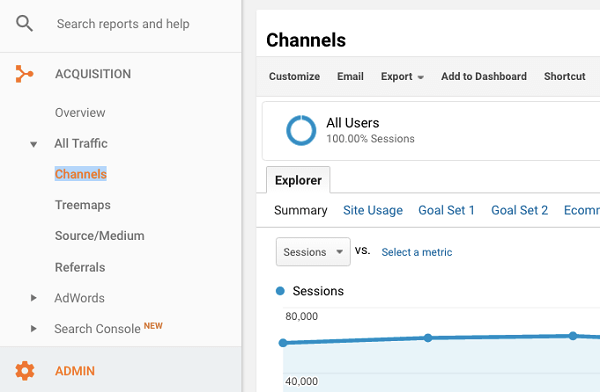Click the second data point on Sessions chart
The height and width of the screenshot is (392, 600).
[428, 338]
